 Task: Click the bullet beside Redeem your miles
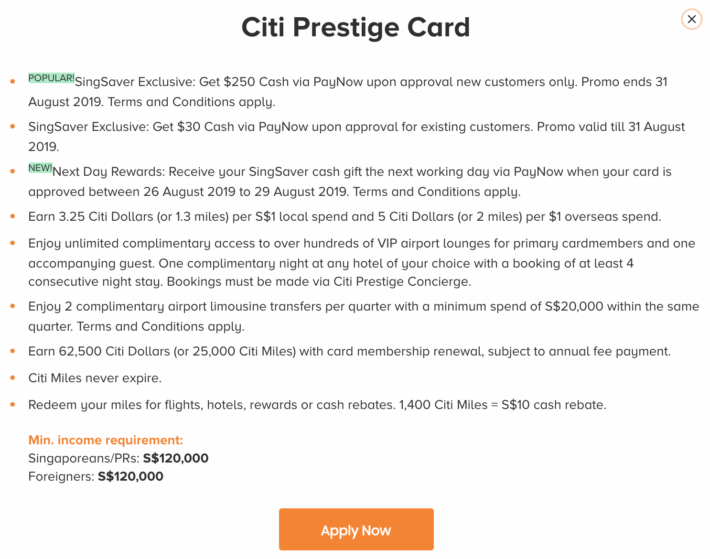(x=12, y=405)
